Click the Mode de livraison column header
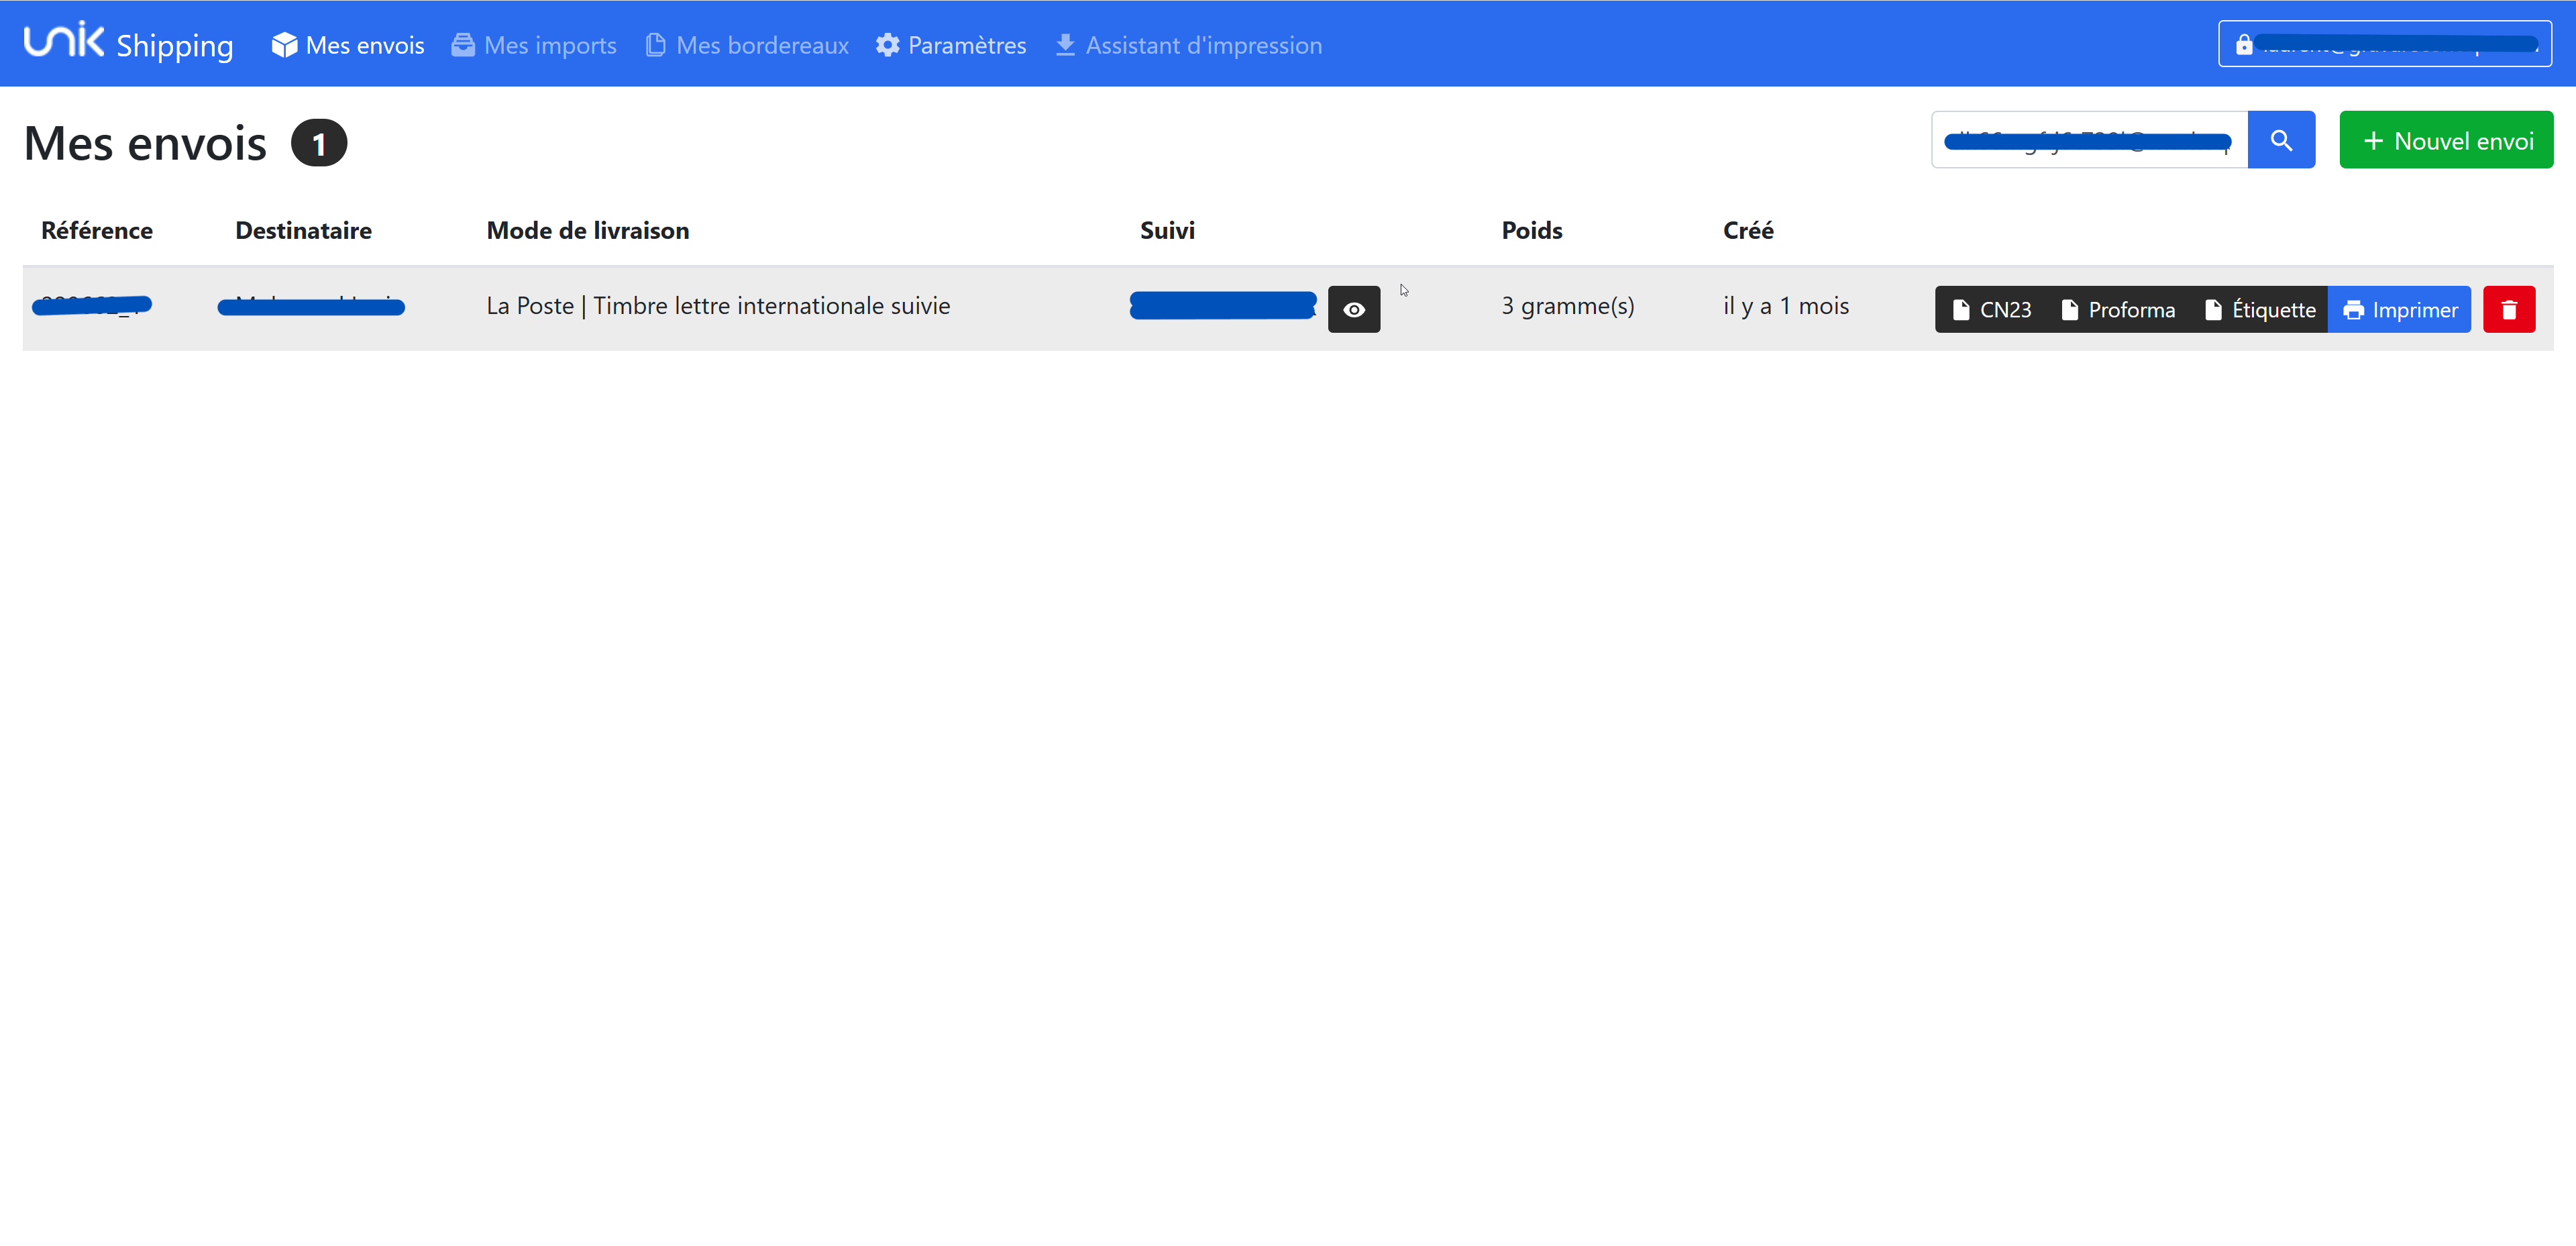 [x=588, y=230]
